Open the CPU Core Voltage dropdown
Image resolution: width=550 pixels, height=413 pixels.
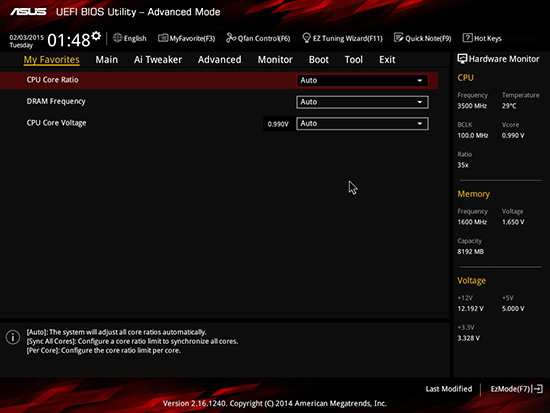pos(362,124)
